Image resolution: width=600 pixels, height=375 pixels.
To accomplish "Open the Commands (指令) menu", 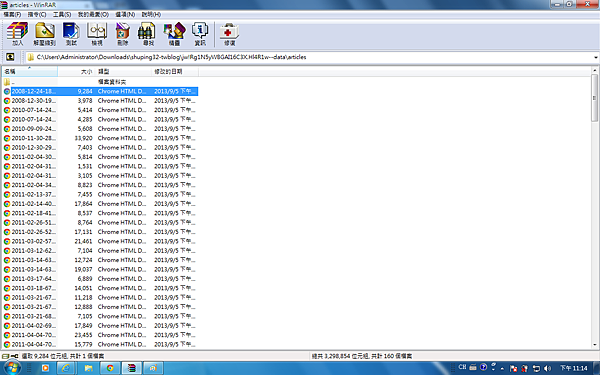I will coord(37,15).
